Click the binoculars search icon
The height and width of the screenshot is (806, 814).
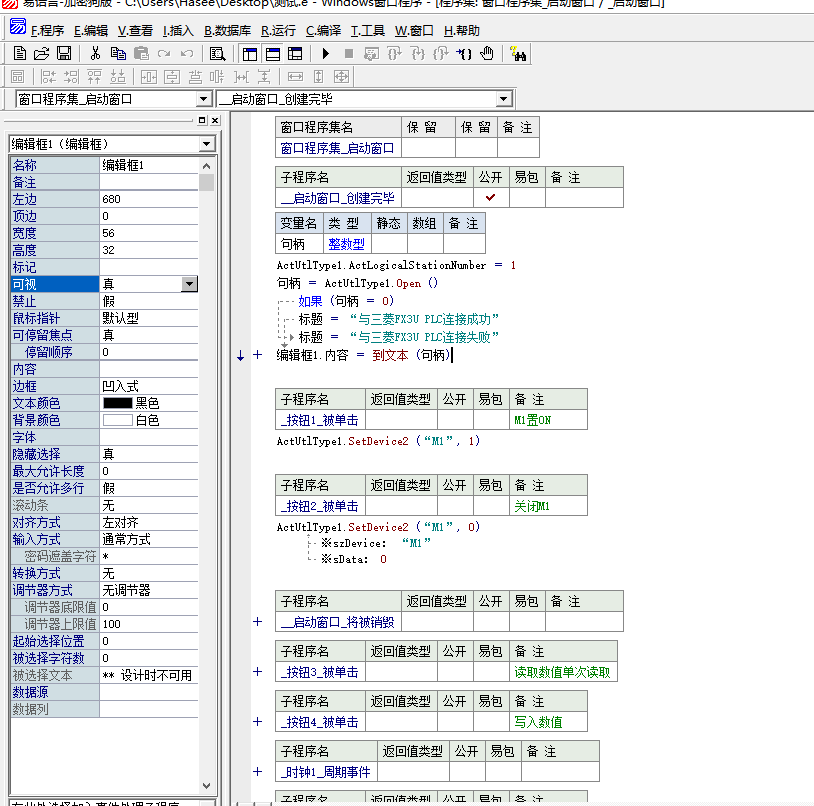point(519,53)
